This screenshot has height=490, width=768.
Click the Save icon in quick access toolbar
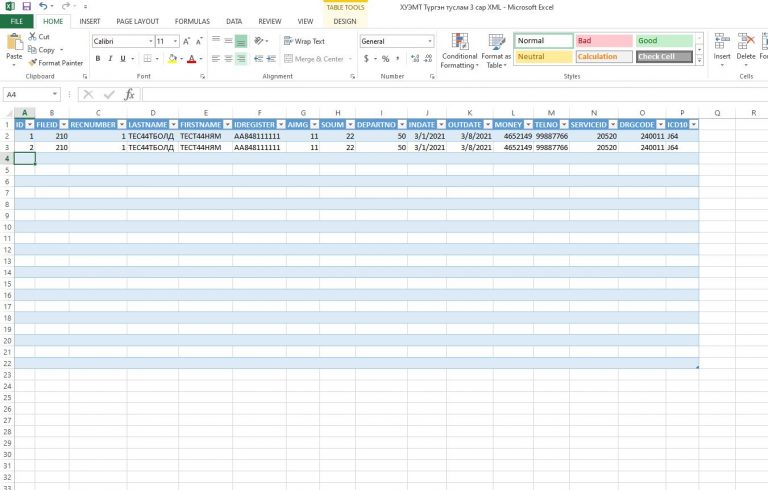tap(26, 6)
